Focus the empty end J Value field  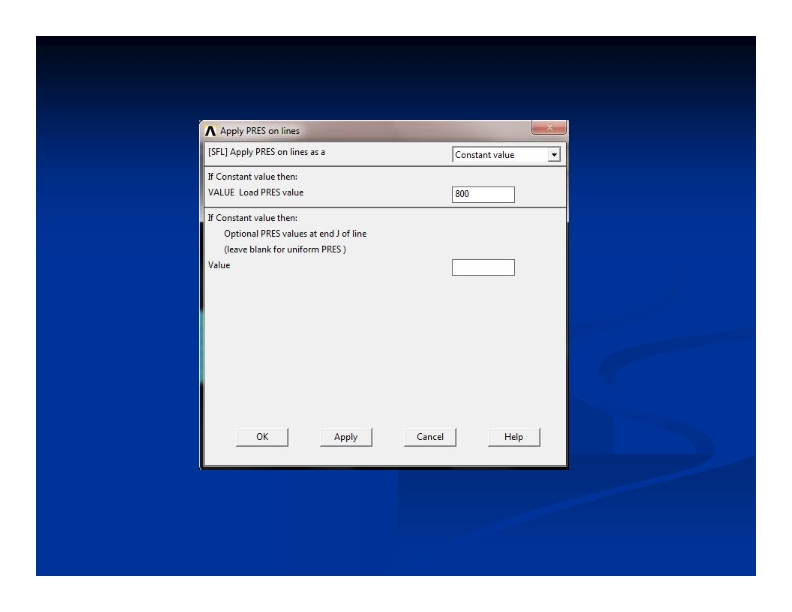click(x=483, y=267)
